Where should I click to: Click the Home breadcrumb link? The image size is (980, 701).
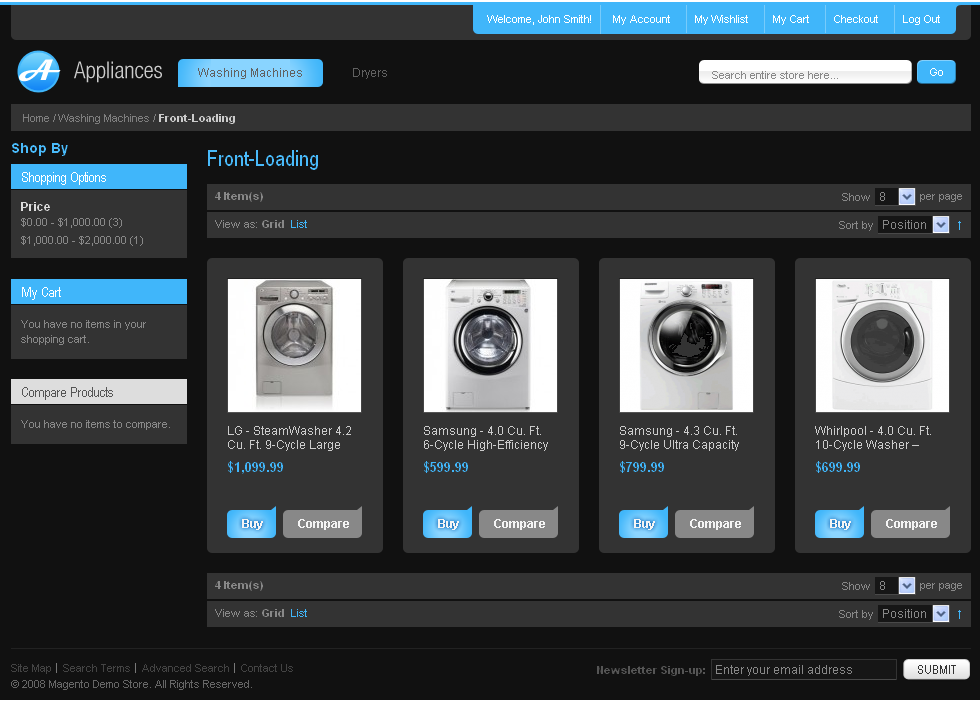pos(36,119)
